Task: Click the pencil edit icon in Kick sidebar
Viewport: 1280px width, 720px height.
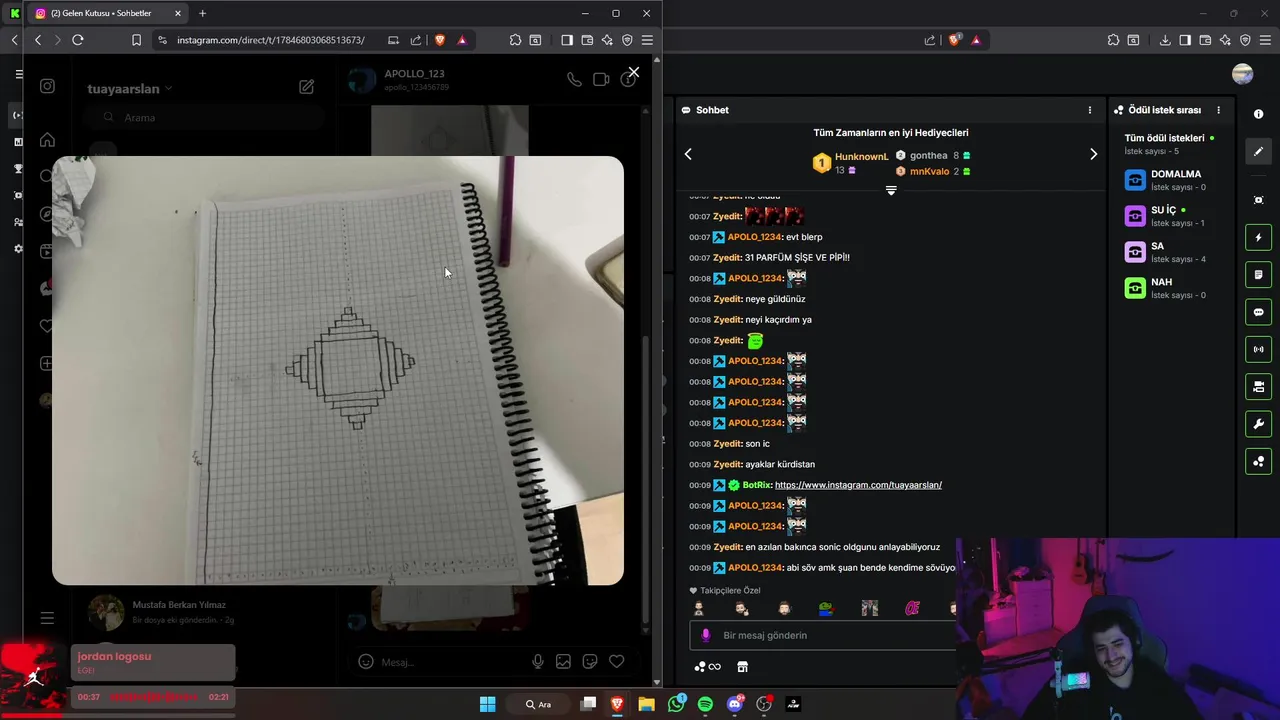Action: [x=1258, y=151]
